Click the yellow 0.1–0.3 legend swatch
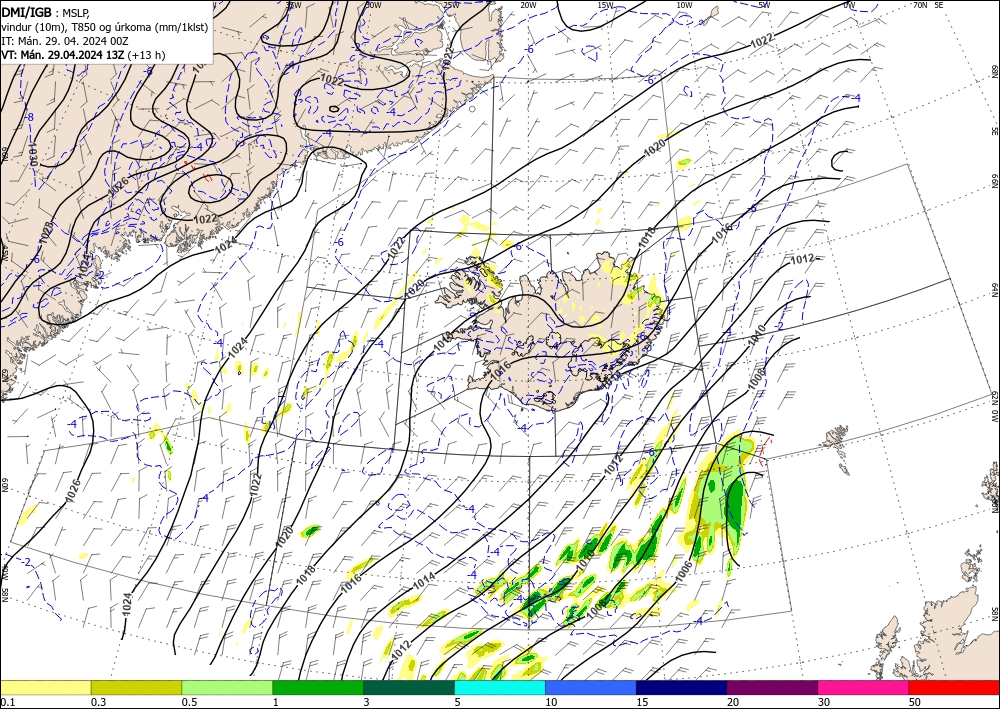Screen dimensions: 1000x709 coord(45,687)
